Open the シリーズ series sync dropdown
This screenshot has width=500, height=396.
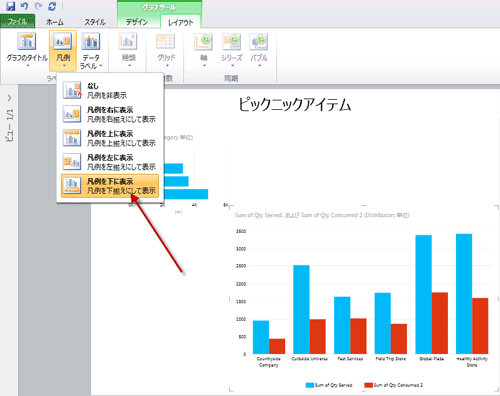click(232, 50)
